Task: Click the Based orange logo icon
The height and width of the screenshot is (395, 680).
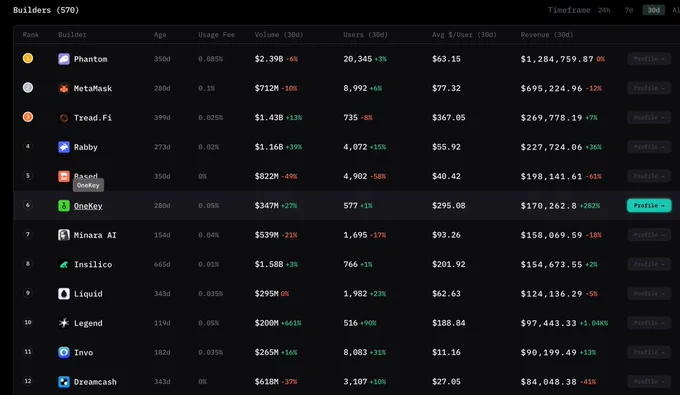Action: click(x=64, y=176)
